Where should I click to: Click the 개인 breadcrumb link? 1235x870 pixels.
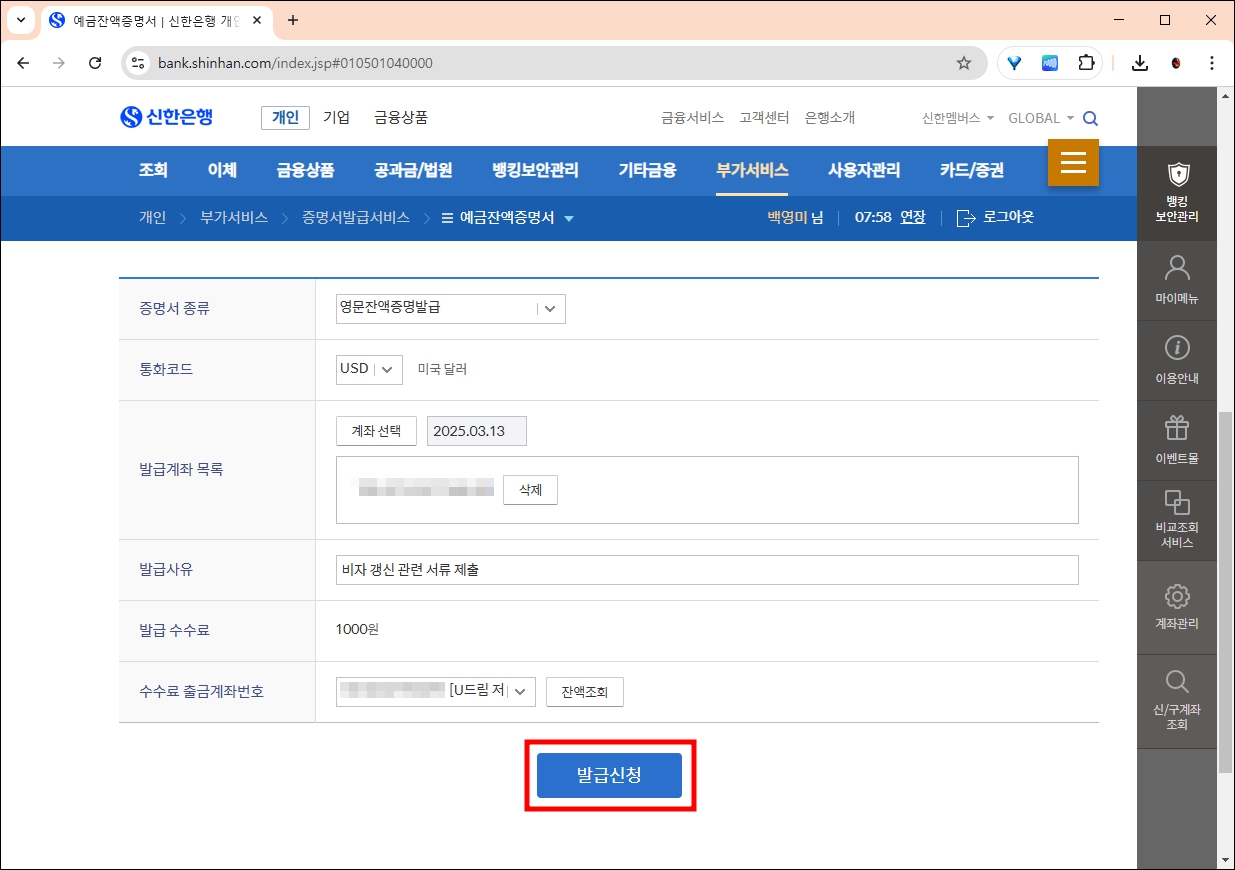(152, 217)
